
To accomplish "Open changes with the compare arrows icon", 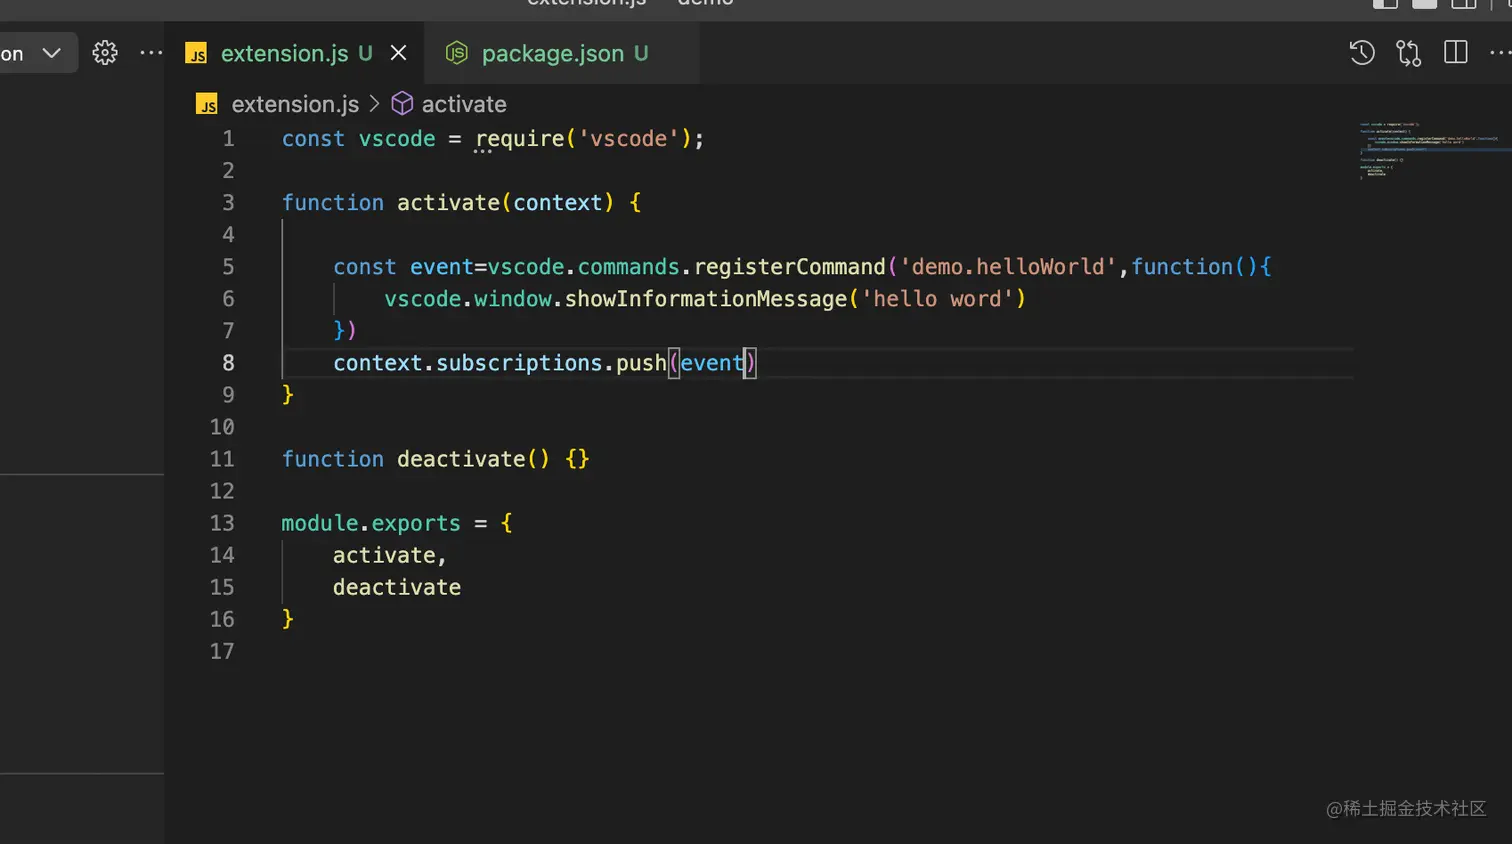I will [1409, 52].
